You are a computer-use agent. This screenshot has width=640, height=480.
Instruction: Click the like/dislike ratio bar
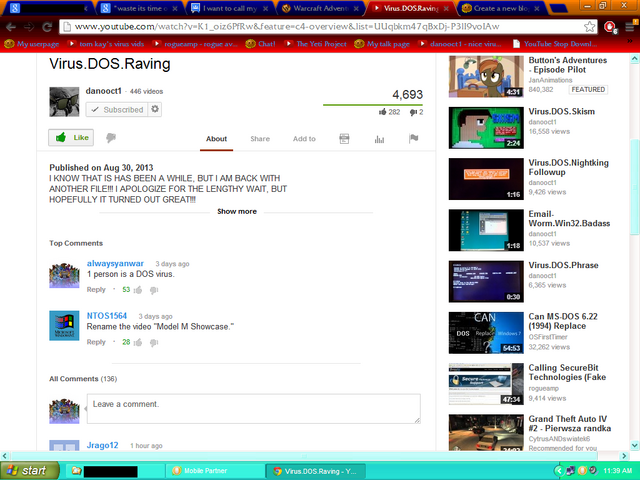coord(373,105)
